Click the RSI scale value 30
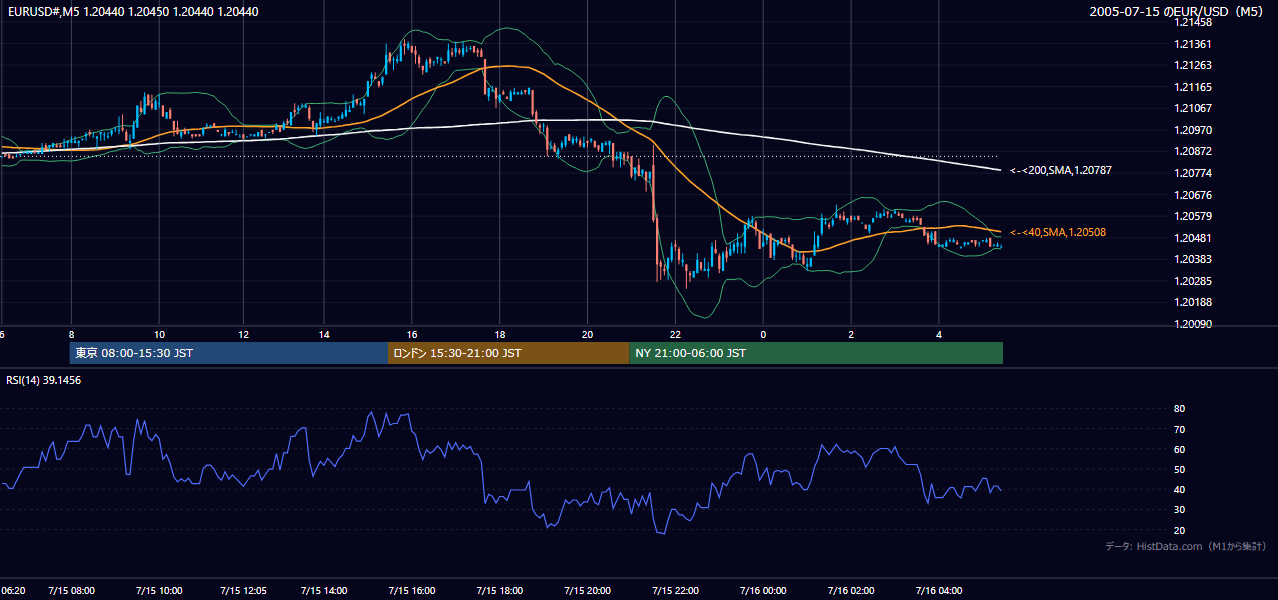The width and height of the screenshot is (1278, 600). (x=1179, y=510)
